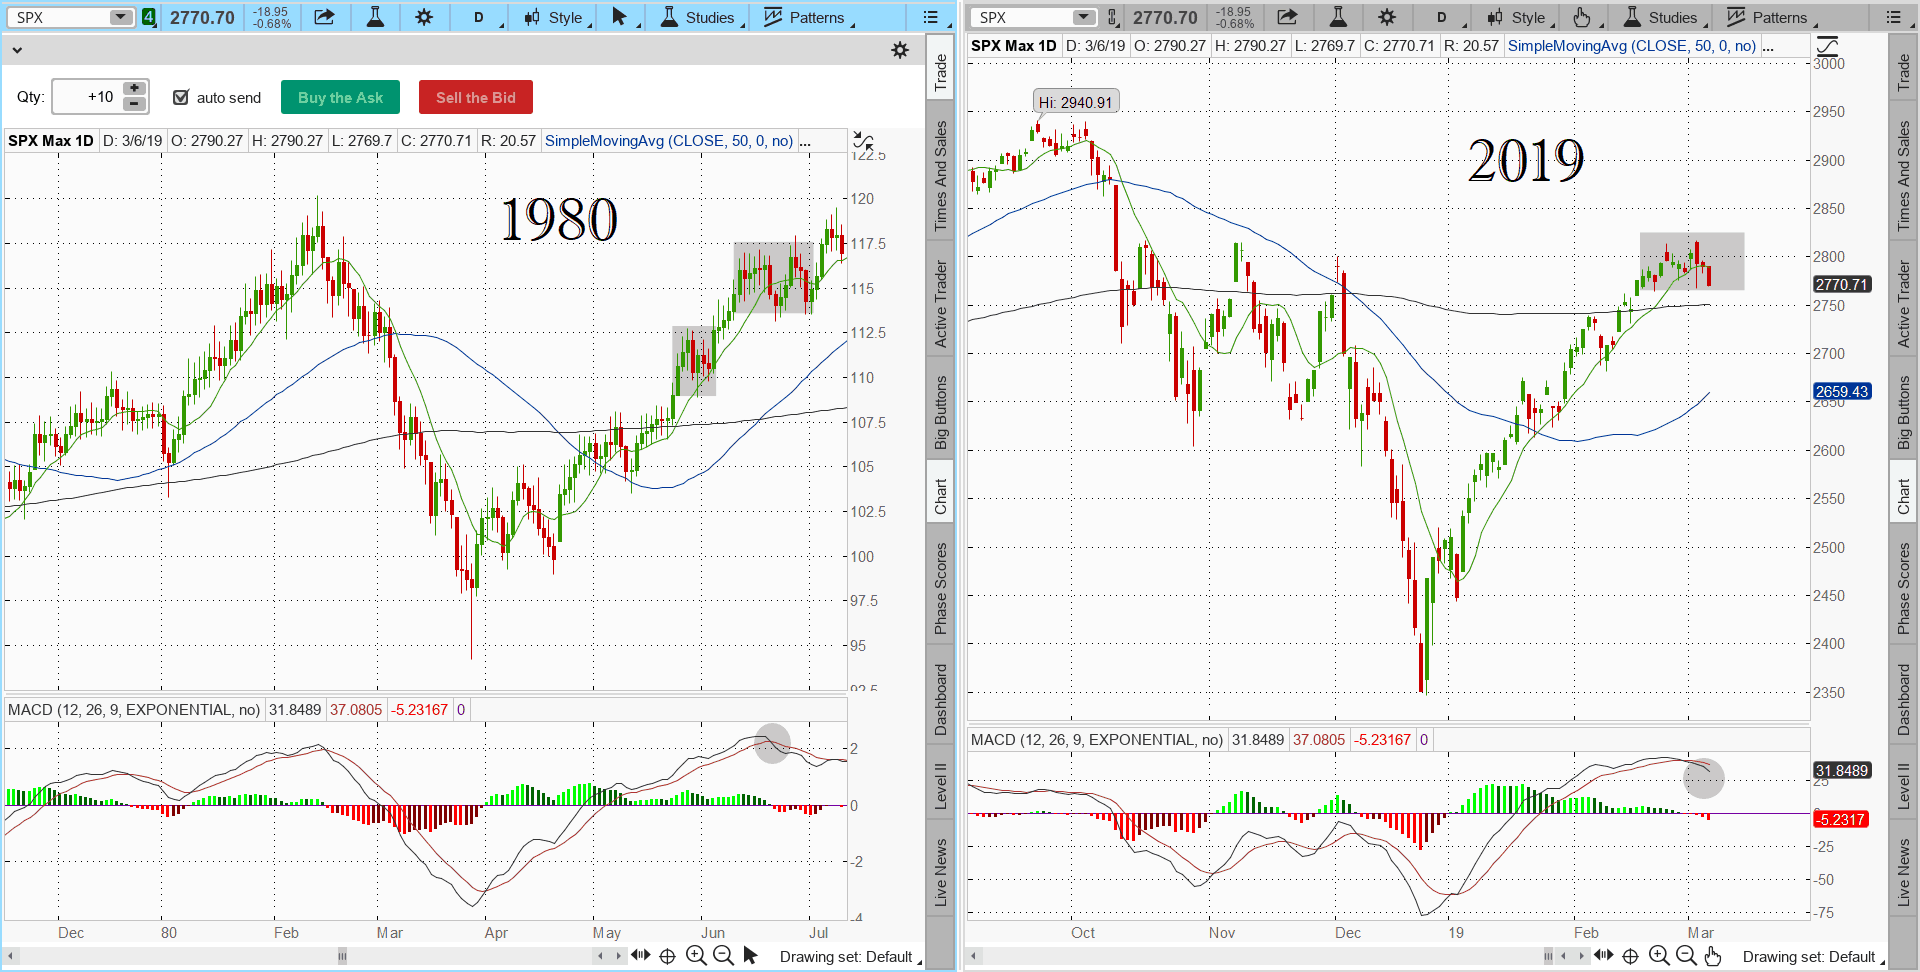Click zoom in magnifier below left chart

[696, 956]
